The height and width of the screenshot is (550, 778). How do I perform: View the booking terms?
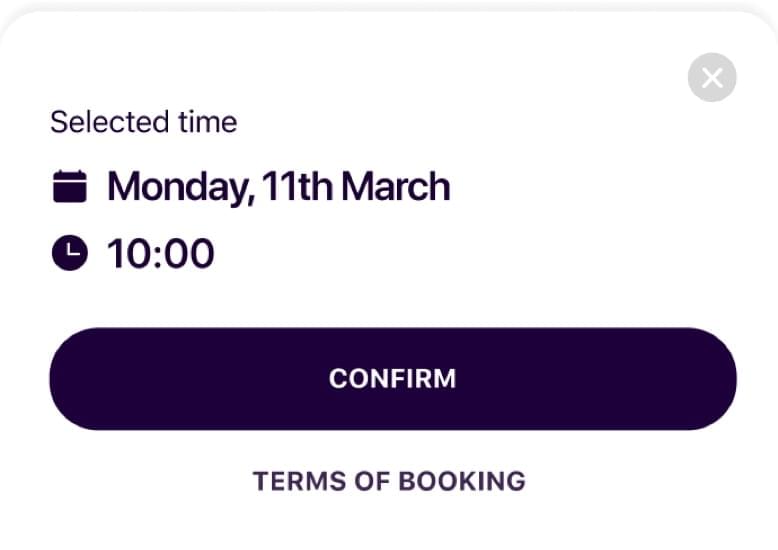389,481
